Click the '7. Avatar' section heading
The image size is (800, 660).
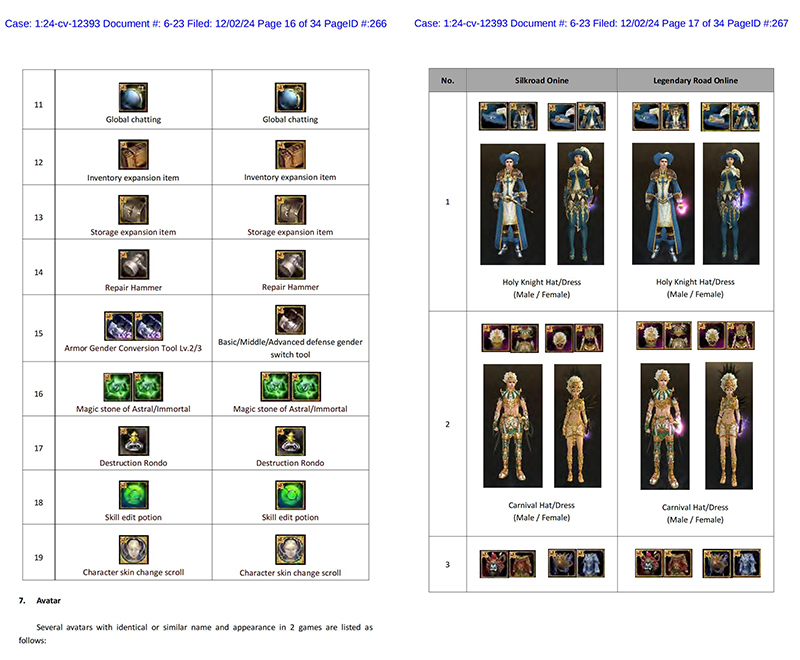click(x=39, y=601)
